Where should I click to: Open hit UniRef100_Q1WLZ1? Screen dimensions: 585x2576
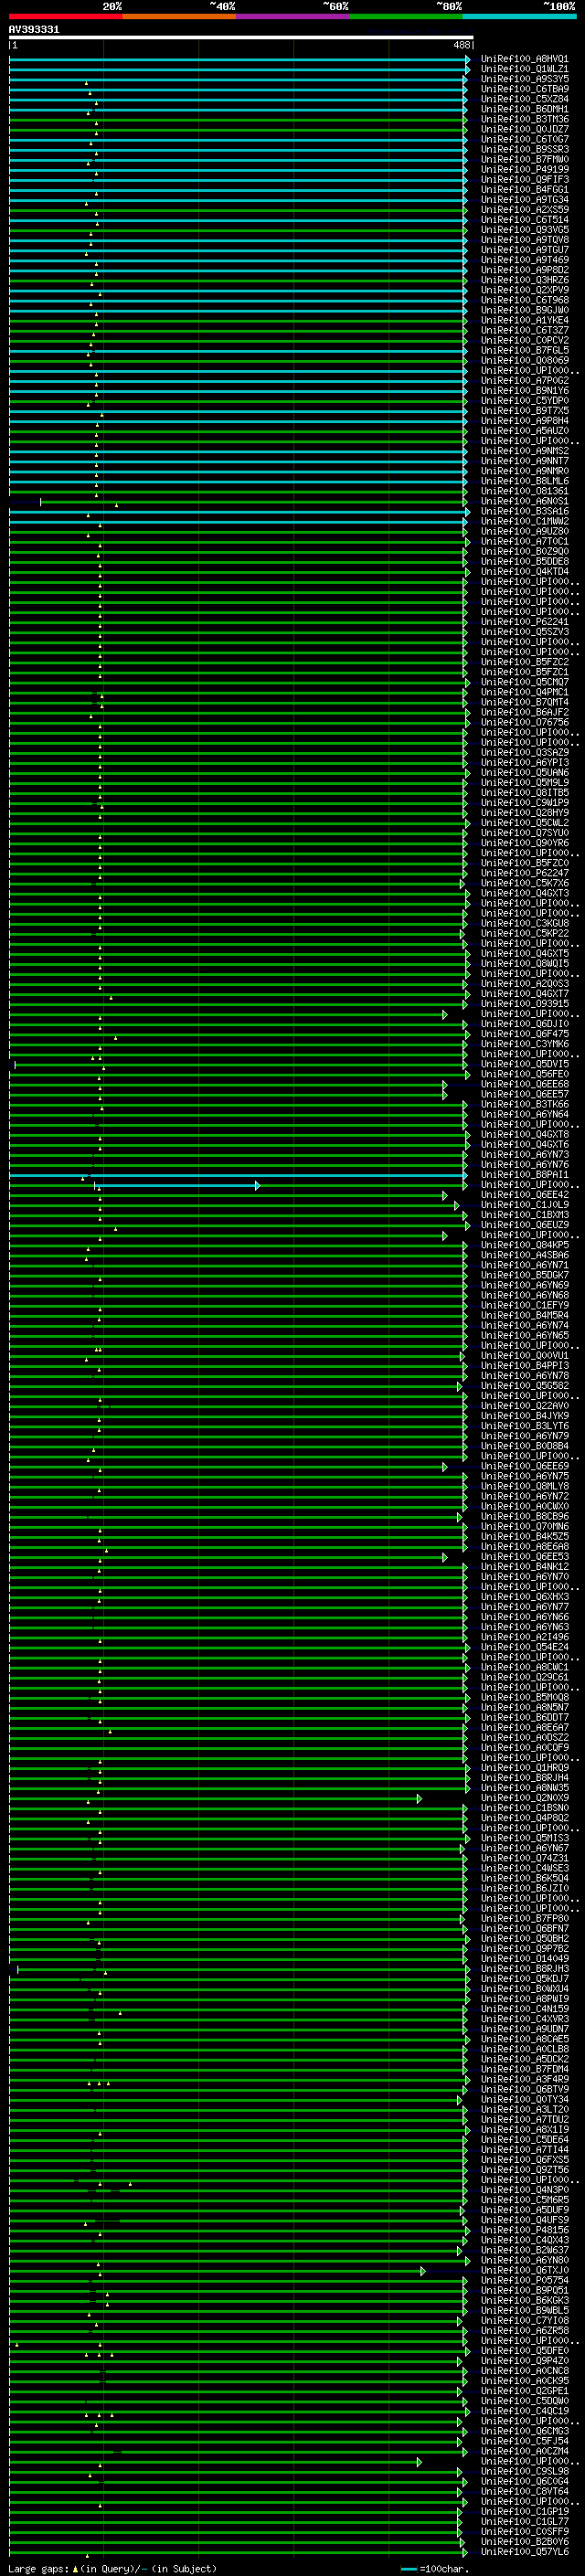point(525,69)
